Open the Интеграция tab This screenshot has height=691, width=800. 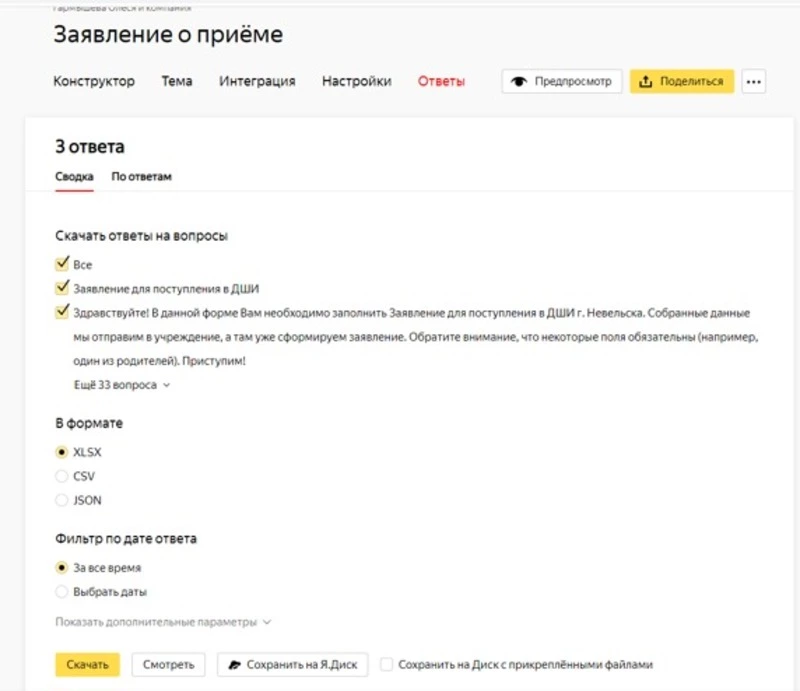pyautogui.click(x=257, y=81)
